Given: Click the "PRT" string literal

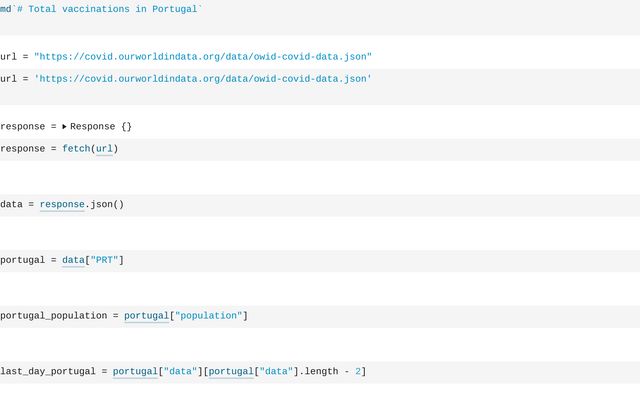Looking at the screenshot, I should 104,261.
